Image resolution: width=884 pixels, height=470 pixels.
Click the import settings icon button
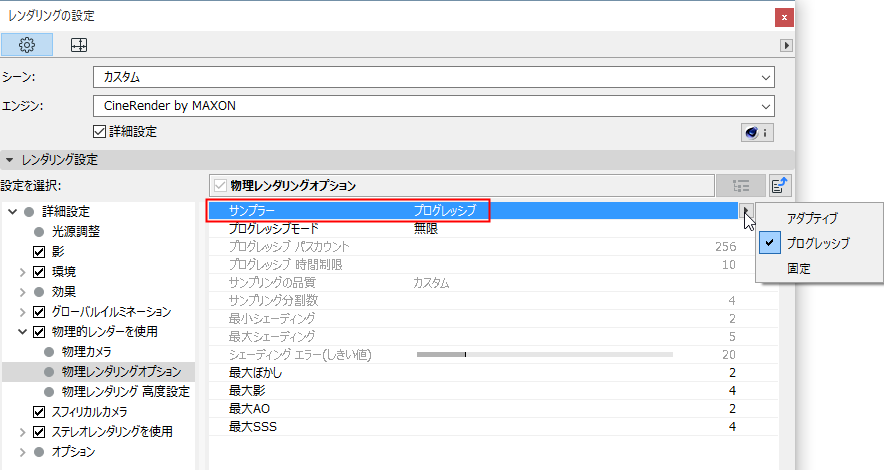pos(780,185)
